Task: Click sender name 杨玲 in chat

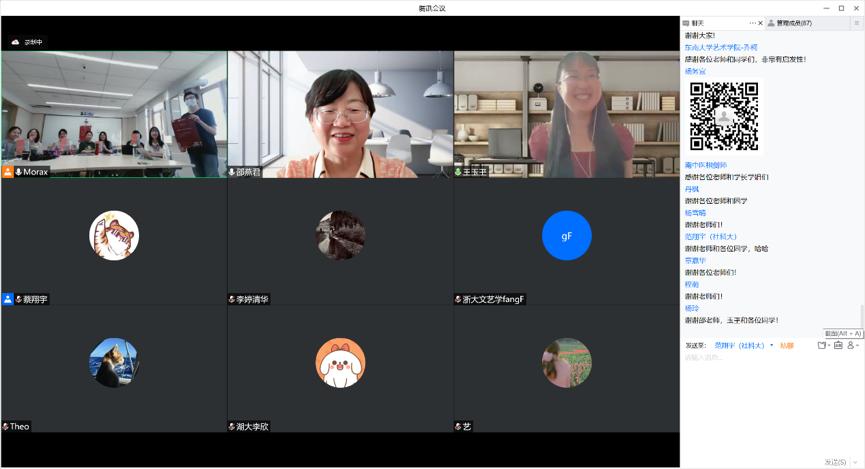Action: [692, 308]
